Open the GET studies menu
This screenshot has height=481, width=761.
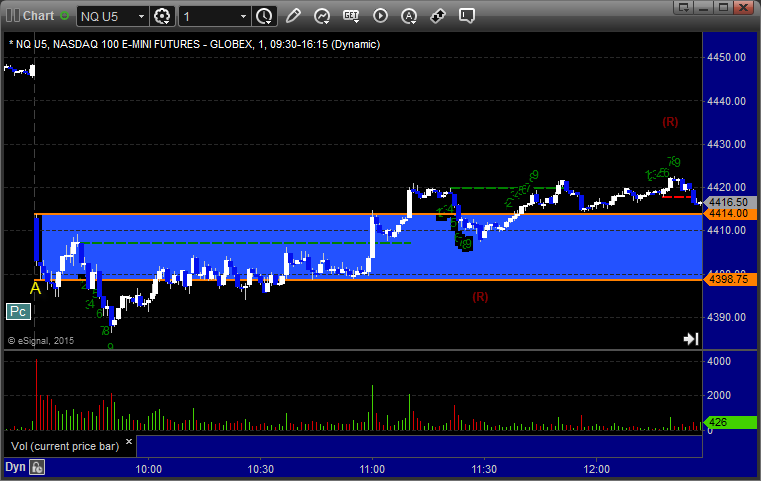(x=351, y=16)
